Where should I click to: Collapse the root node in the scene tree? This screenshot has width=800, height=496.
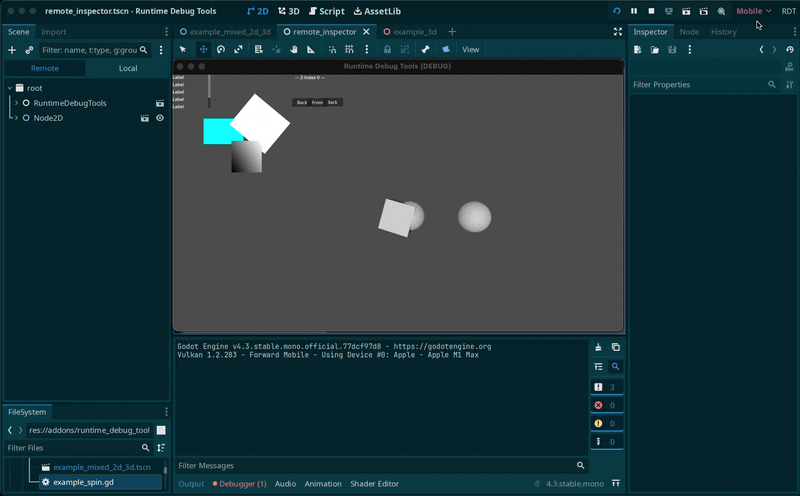pyautogui.click(x=9, y=88)
